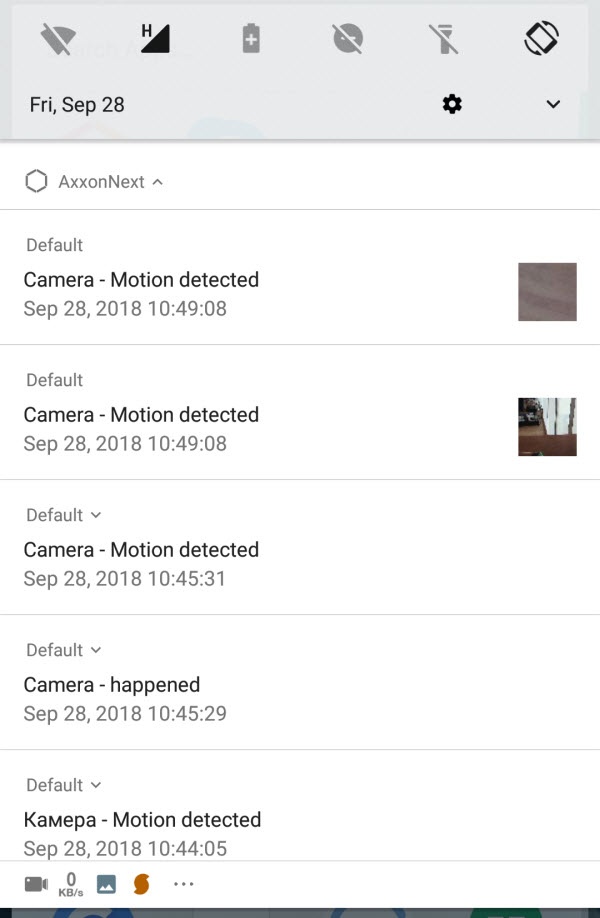
Task: Toggle the Do Not Disturb tile
Action: click(347, 40)
